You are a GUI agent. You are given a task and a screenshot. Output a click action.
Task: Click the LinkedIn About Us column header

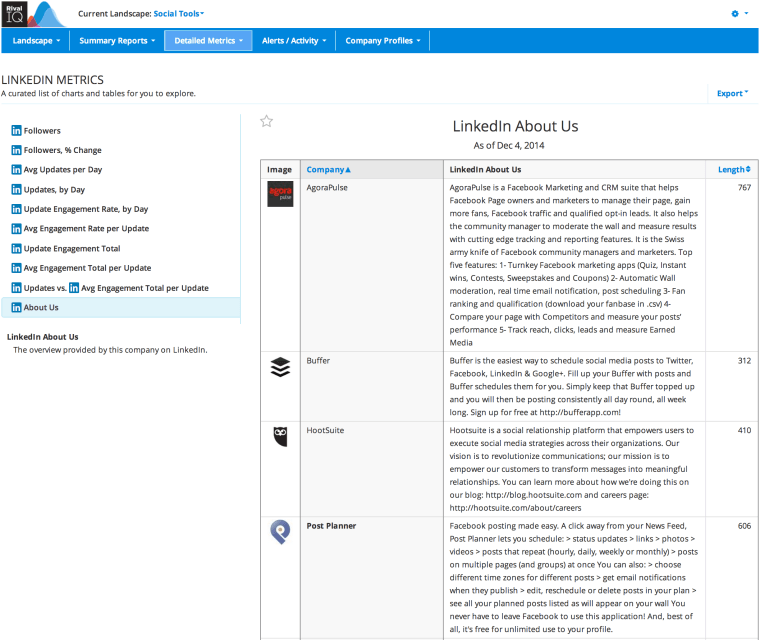pyautogui.click(x=485, y=170)
